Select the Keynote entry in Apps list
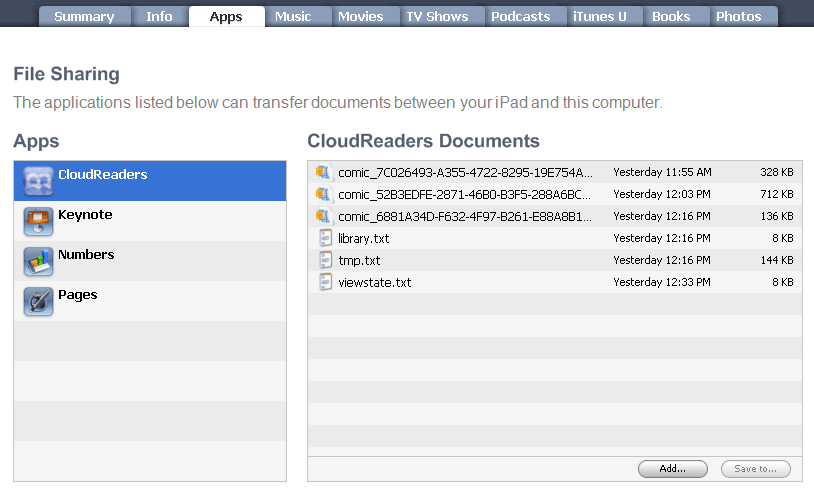 [150, 221]
